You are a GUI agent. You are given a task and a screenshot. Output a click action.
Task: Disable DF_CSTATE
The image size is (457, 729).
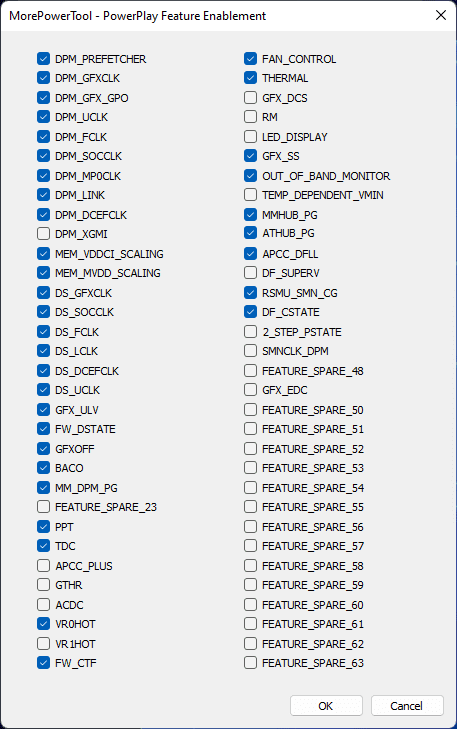pos(250,312)
